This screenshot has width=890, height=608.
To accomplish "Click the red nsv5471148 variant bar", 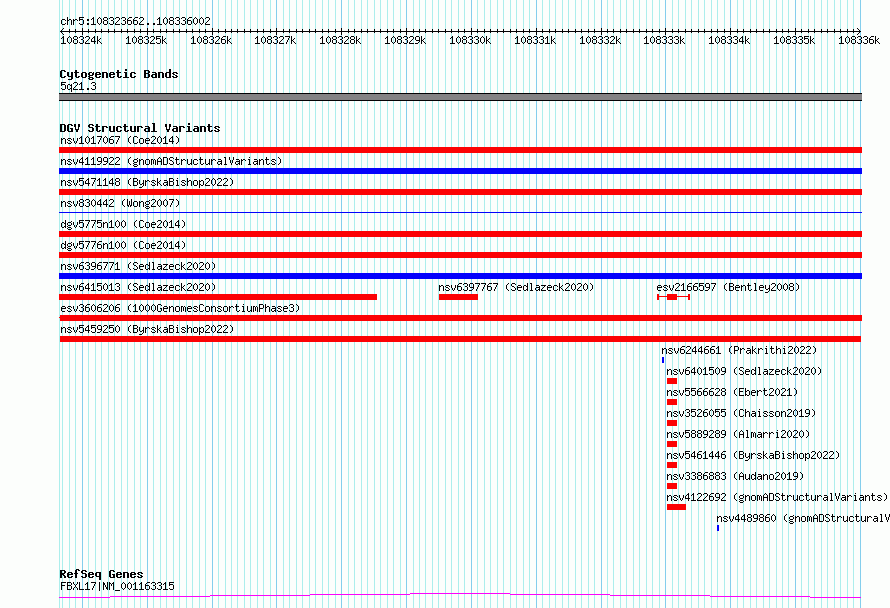I will (460, 192).
